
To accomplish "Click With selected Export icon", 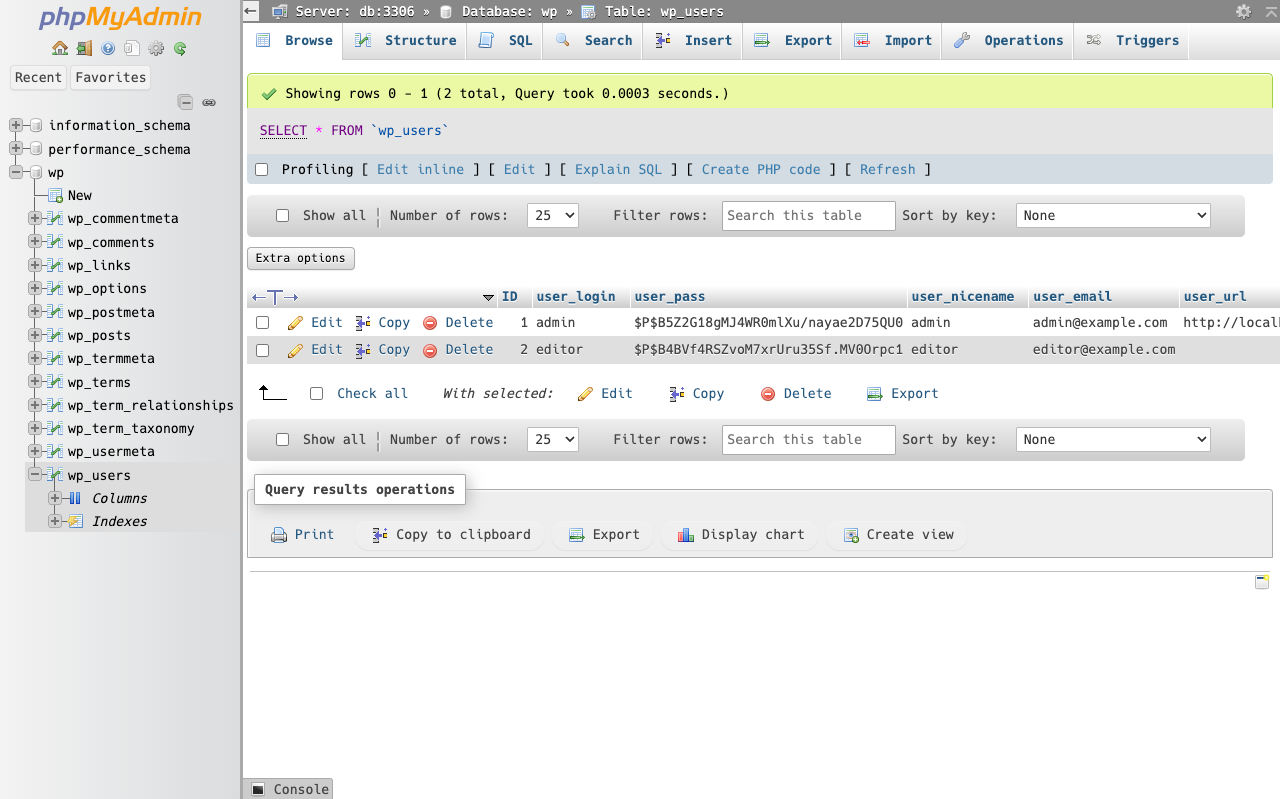I will pos(874,394).
